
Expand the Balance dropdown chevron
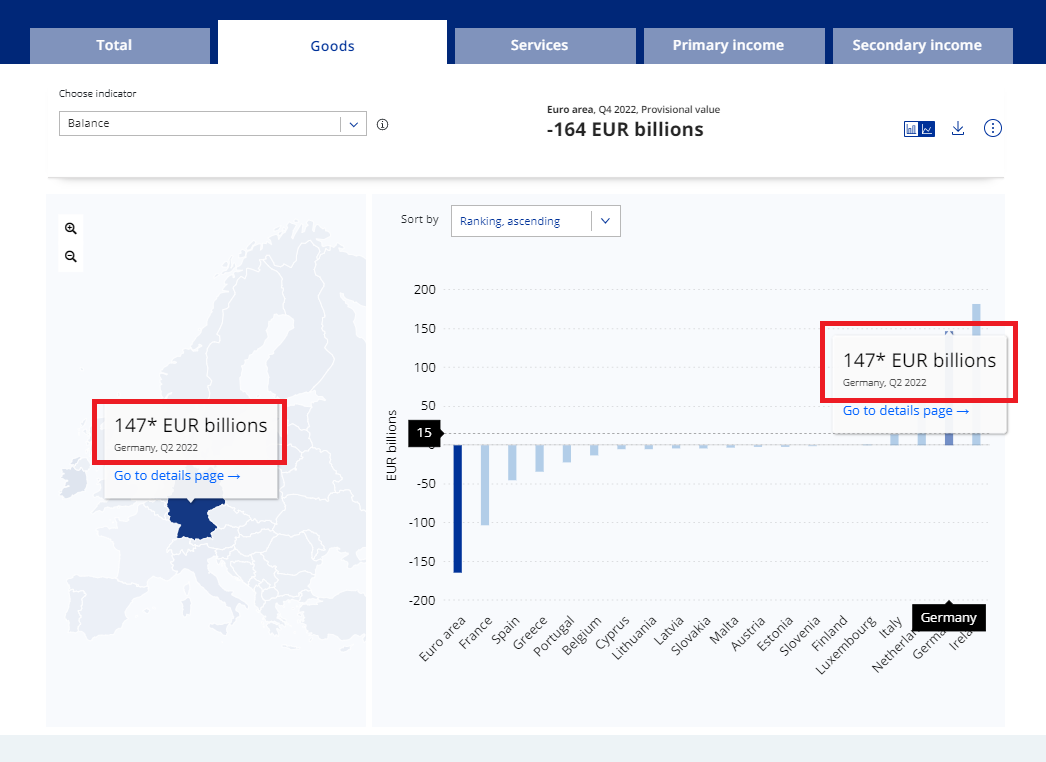(x=353, y=124)
